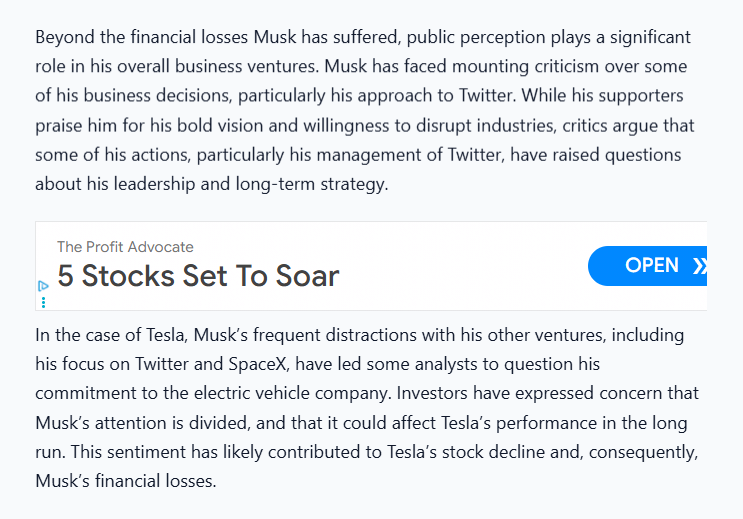The width and height of the screenshot is (743, 519).
Task: Click final line 'Musk's financial losses.'
Action: click(x=126, y=481)
